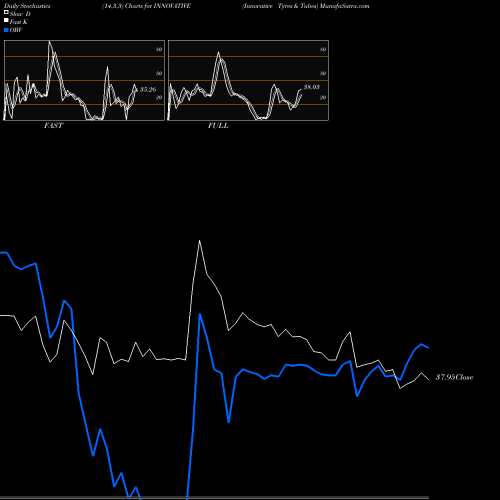This screenshot has height=500, width=500.
Task: Click the 35.26 value in the FAST chart
Action: (x=148, y=89)
